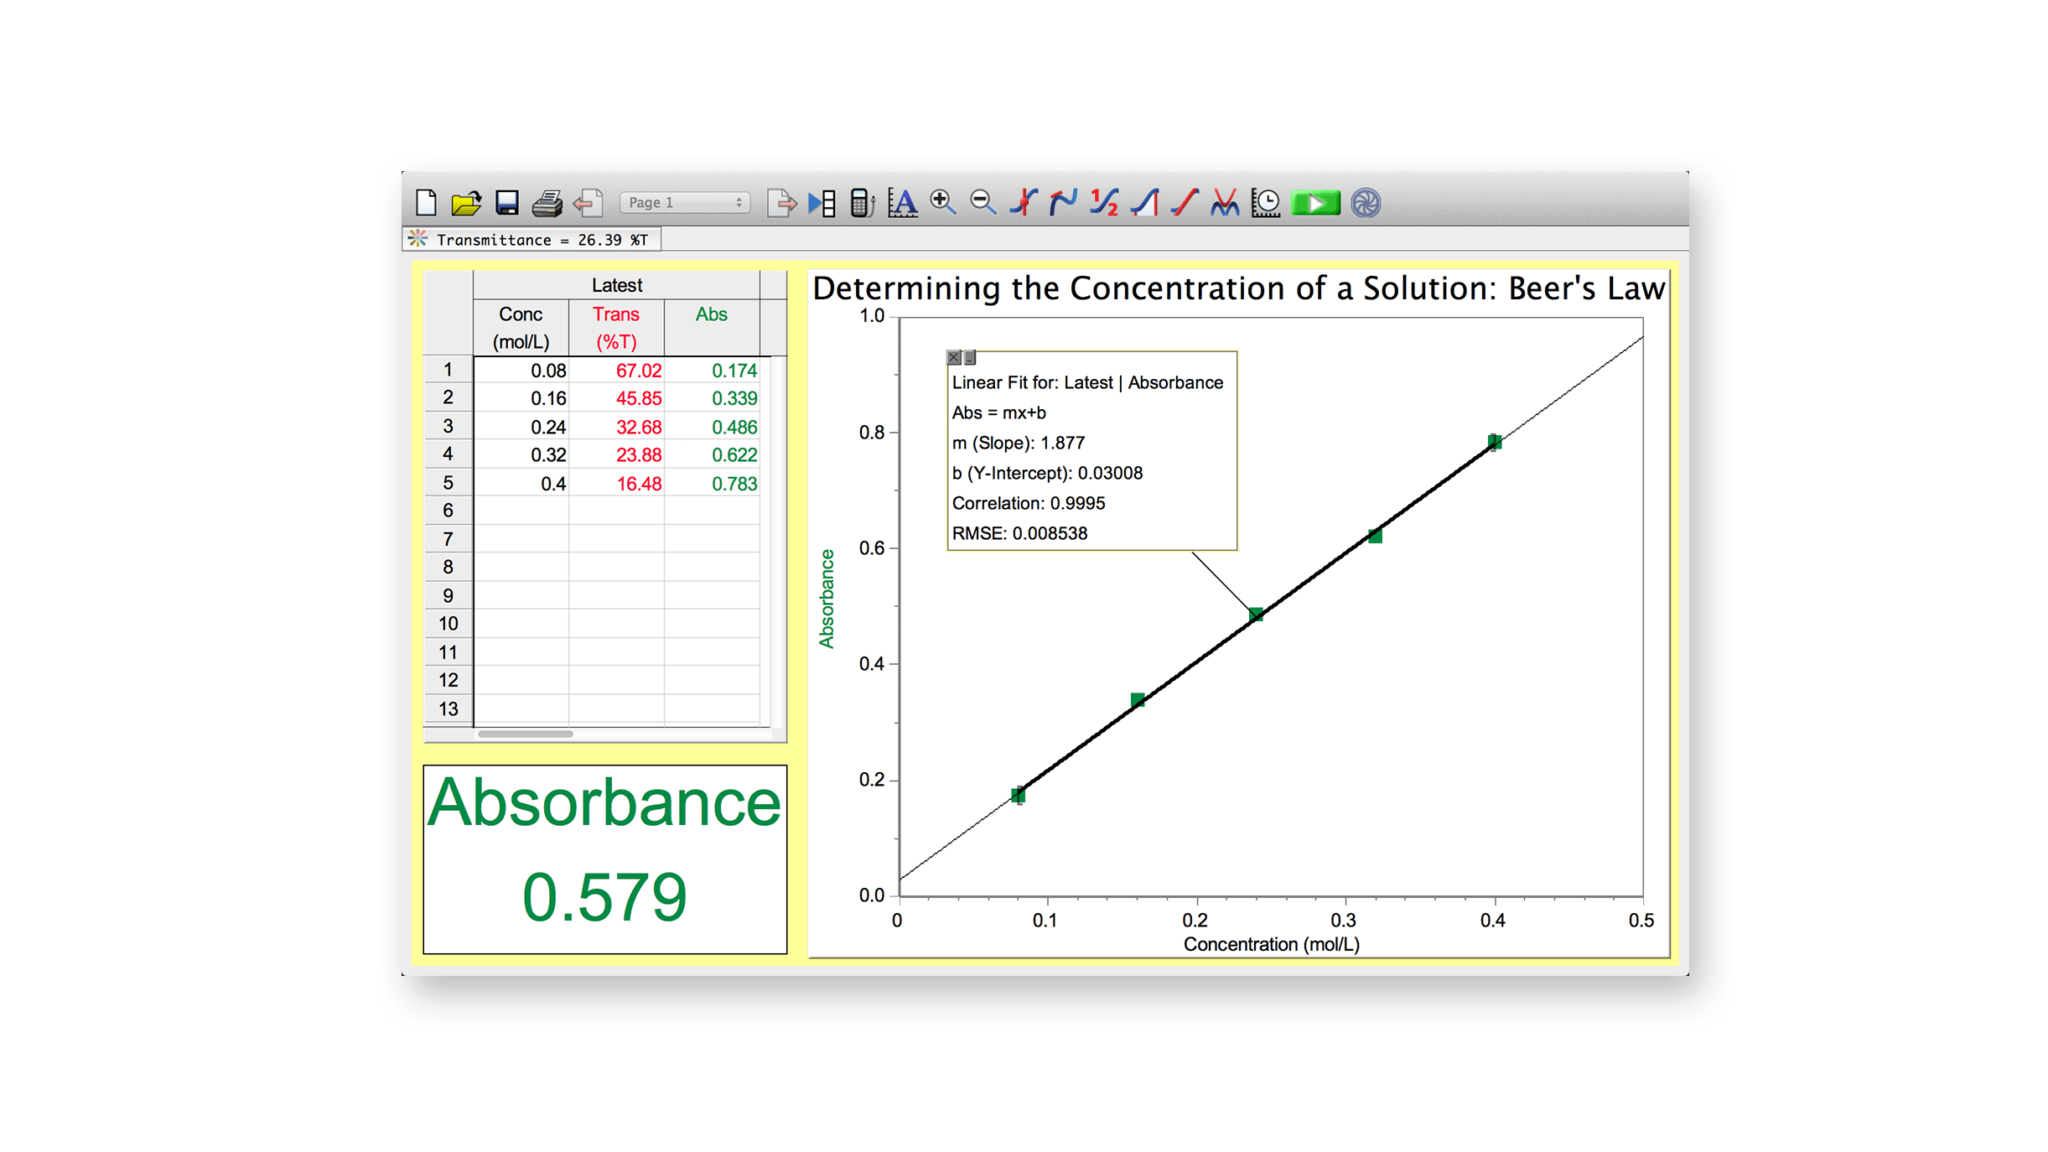This screenshot has height=1152, width=2048.
Task: Open the Data Collection clock settings
Action: (x=1266, y=203)
